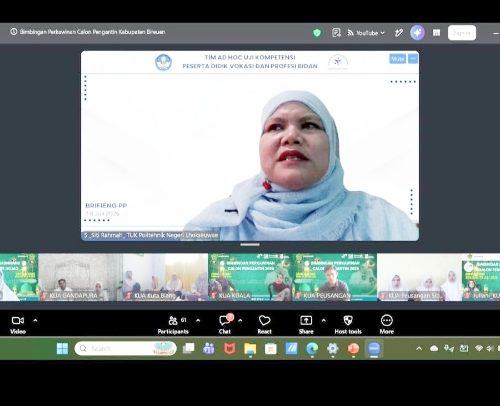Click the Mute button on speaker video
This screenshot has height=406, width=500.
[397, 59]
